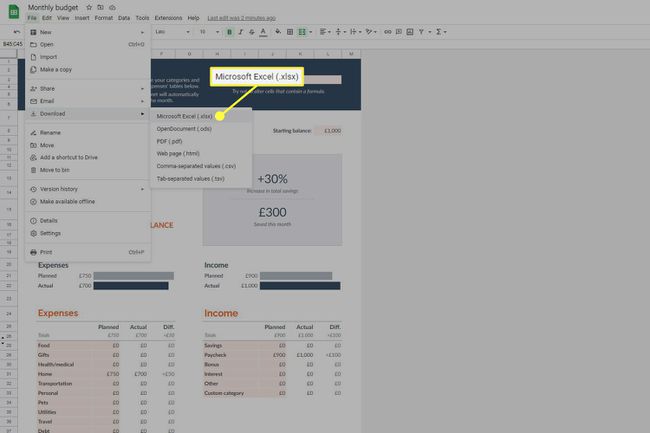Choose Open in the File menu
Viewport: 650px width, 433px height.
(x=88, y=44)
